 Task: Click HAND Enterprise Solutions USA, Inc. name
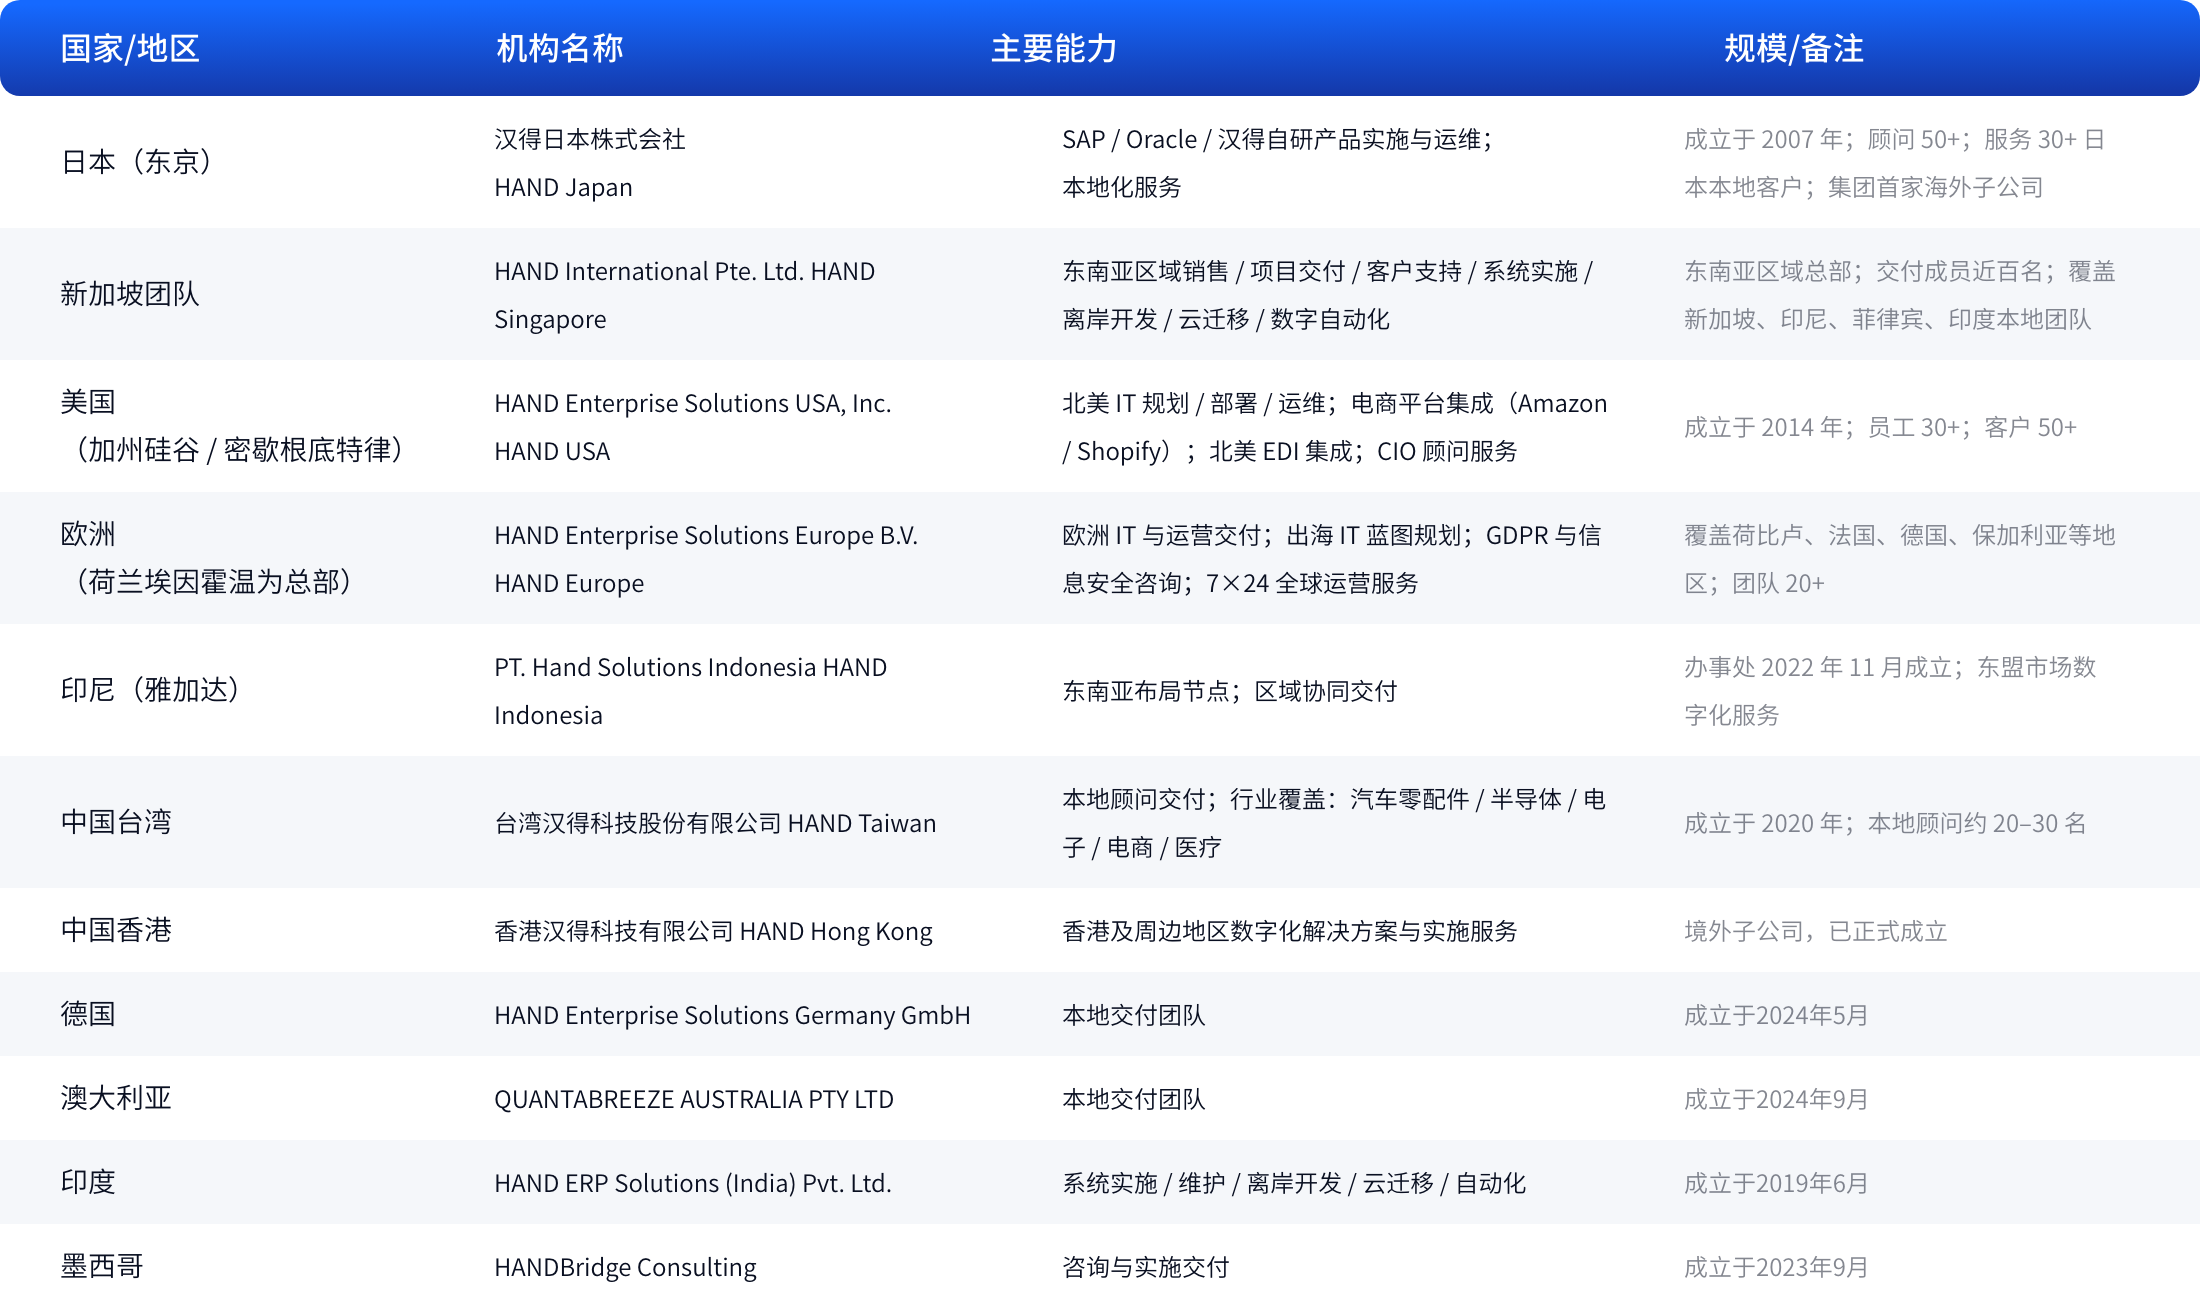[693, 427]
